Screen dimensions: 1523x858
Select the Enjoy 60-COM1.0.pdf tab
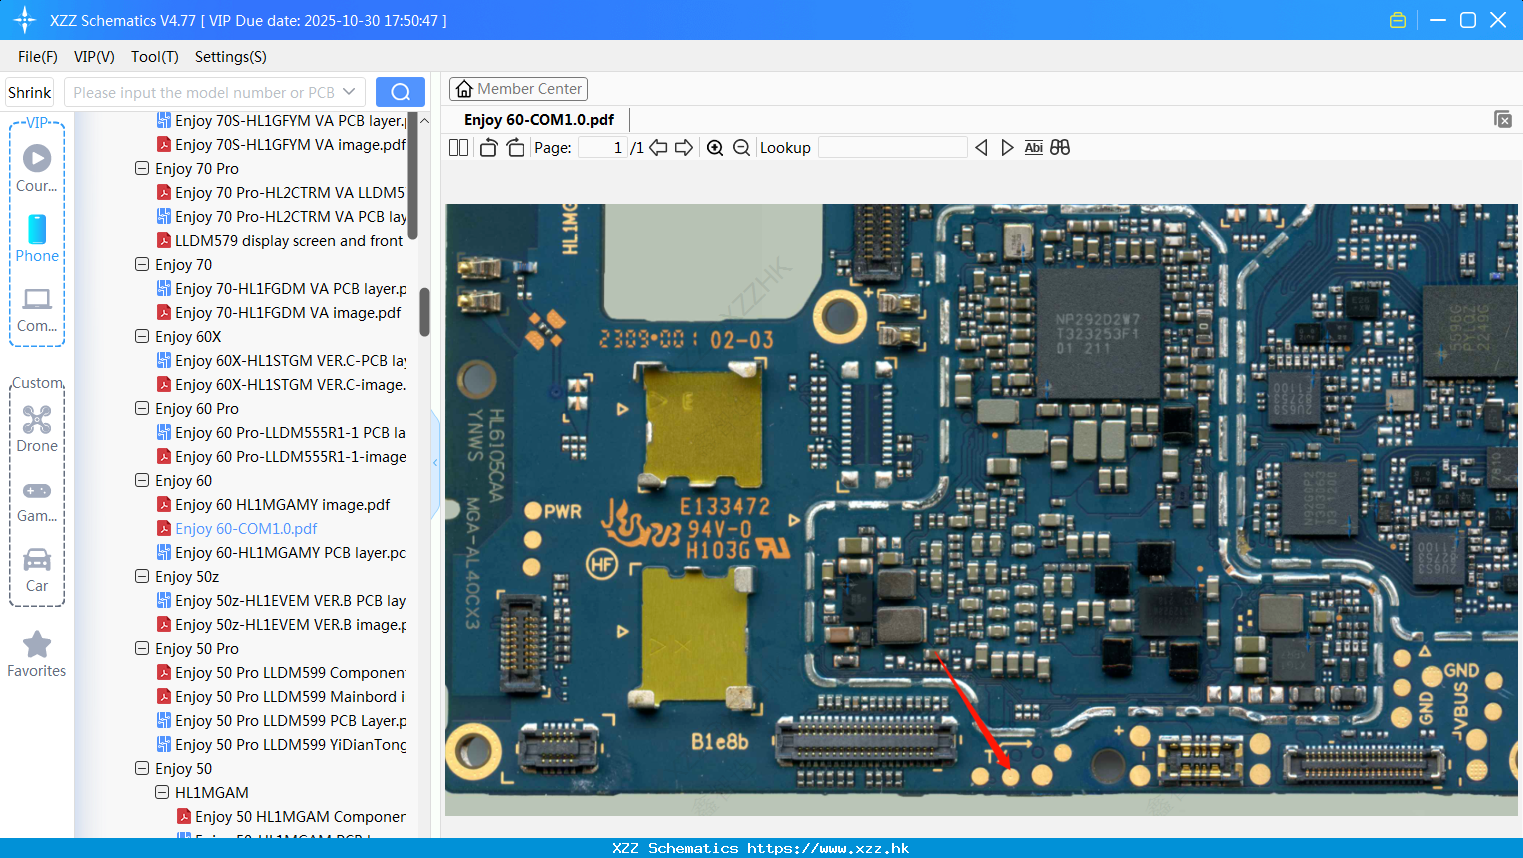(539, 120)
